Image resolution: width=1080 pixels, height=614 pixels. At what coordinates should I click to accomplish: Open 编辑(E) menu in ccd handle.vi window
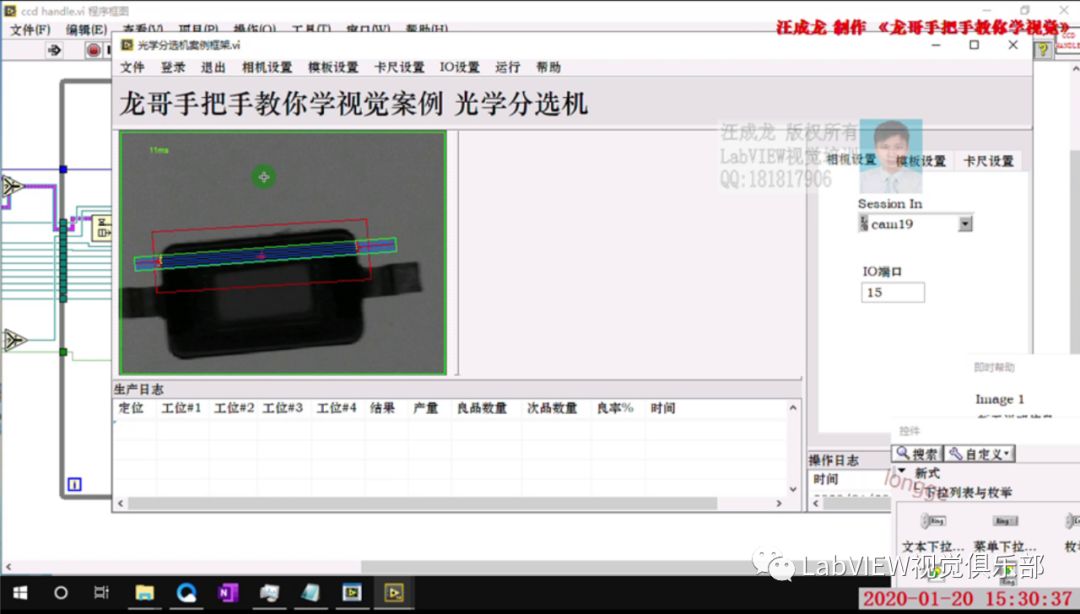(x=86, y=30)
